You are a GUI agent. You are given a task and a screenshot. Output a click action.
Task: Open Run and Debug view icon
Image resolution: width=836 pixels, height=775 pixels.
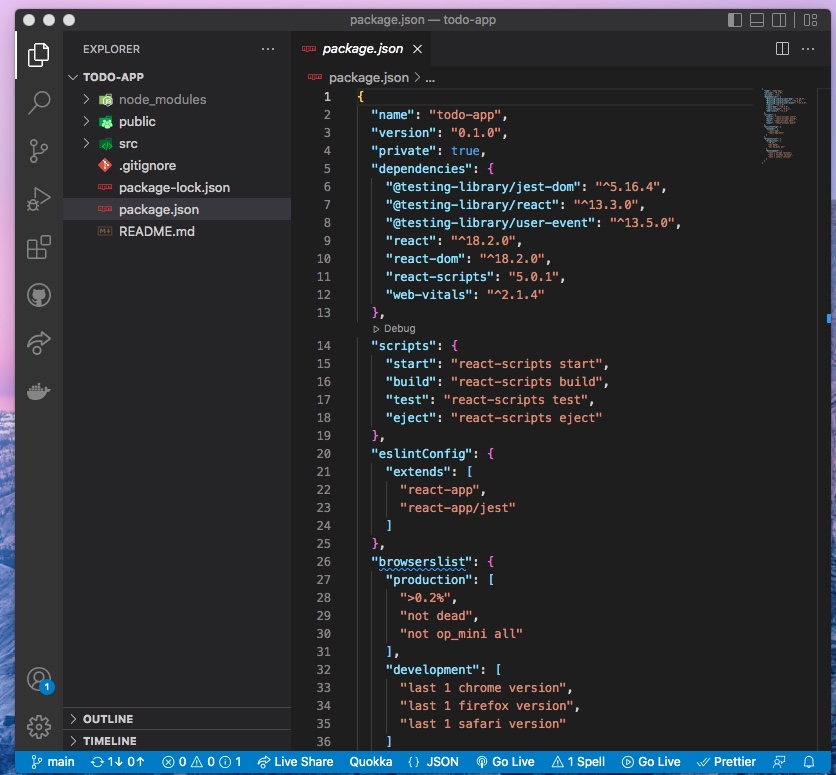(38, 199)
